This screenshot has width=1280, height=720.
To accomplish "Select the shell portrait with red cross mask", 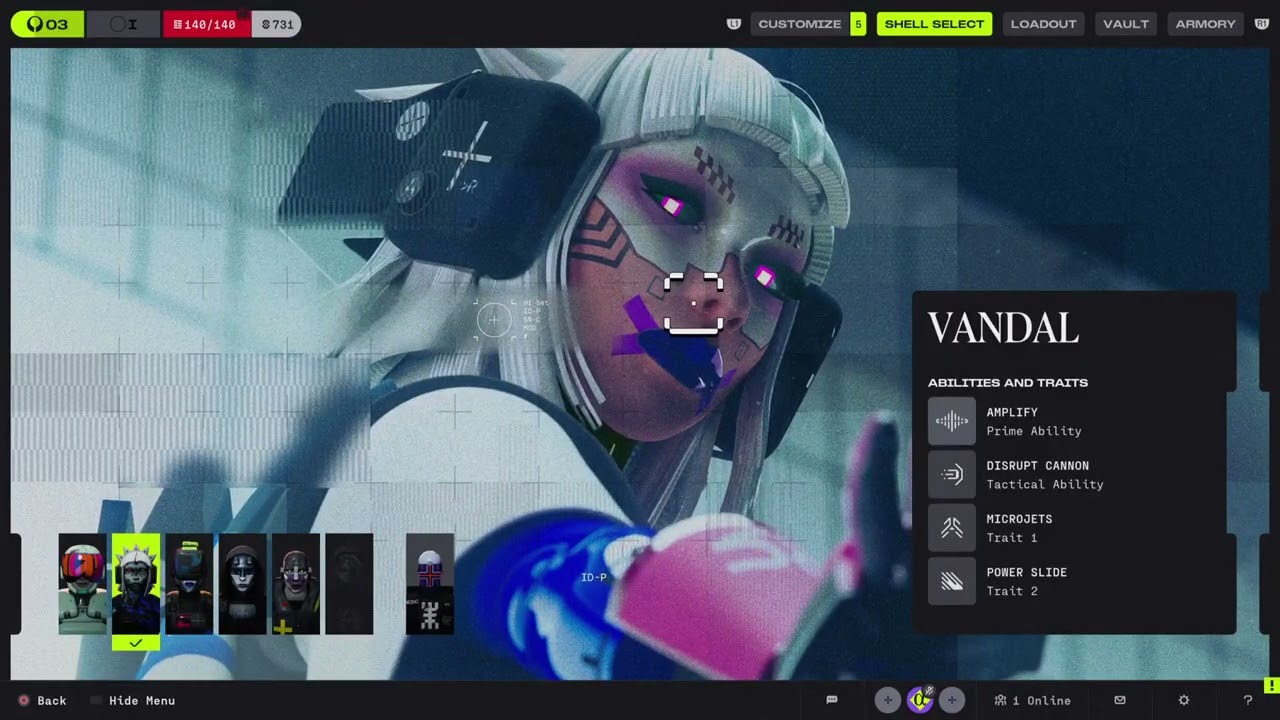I will (x=430, y=584).
